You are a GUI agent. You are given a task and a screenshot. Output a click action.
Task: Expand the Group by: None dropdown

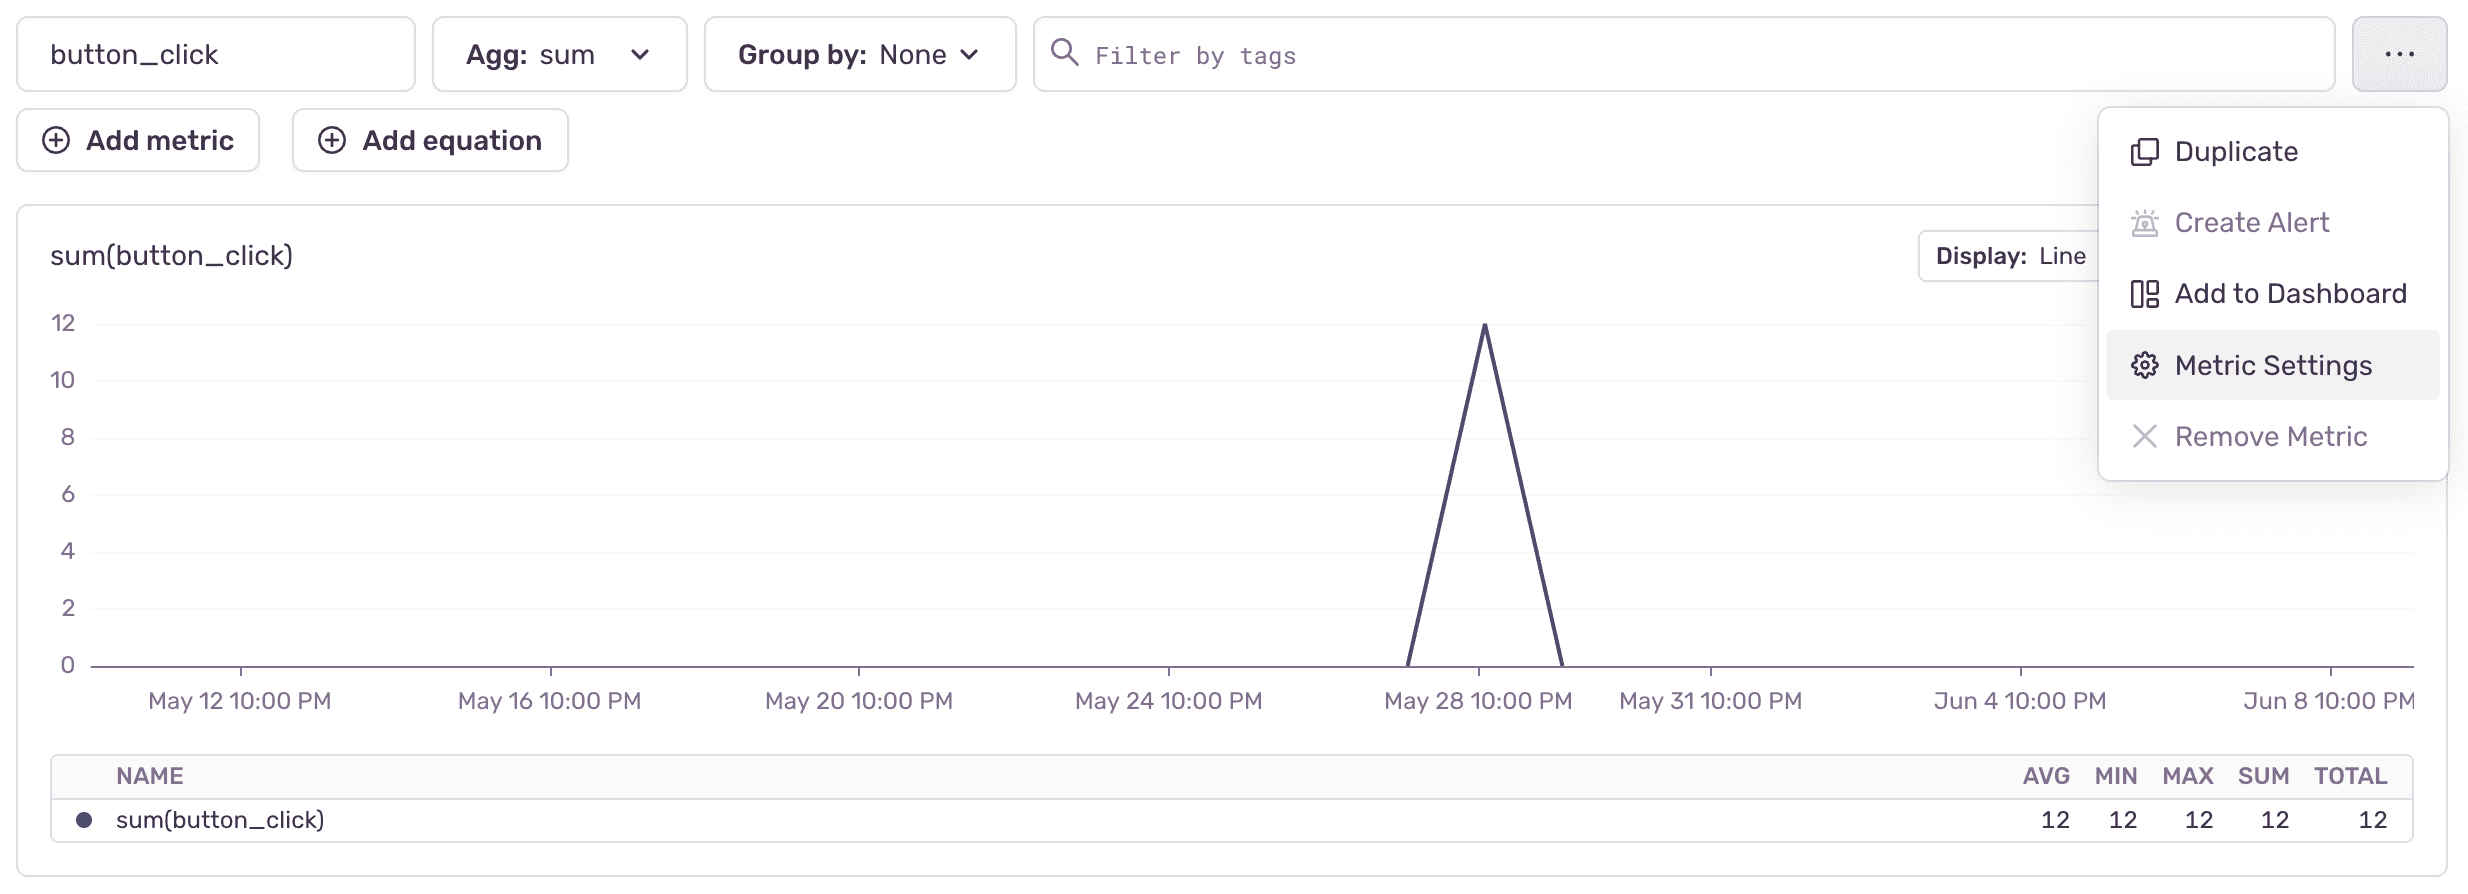pyautogui.click(x=859, y=55)
